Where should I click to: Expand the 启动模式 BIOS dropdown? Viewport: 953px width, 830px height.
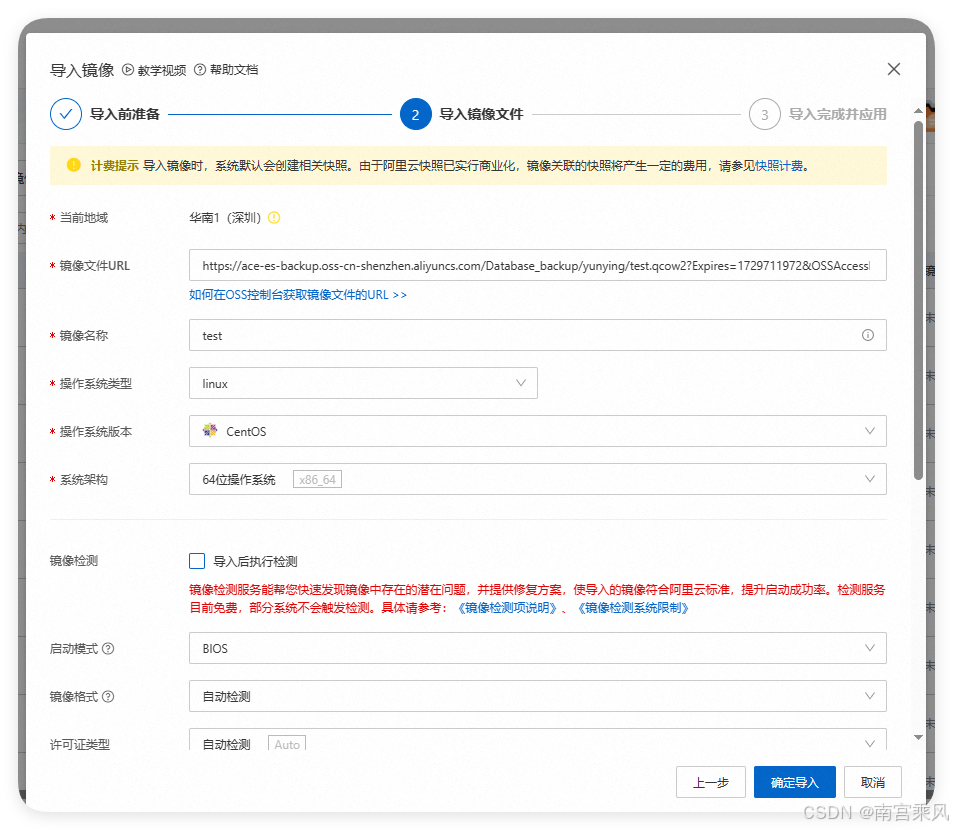[537, 648]
